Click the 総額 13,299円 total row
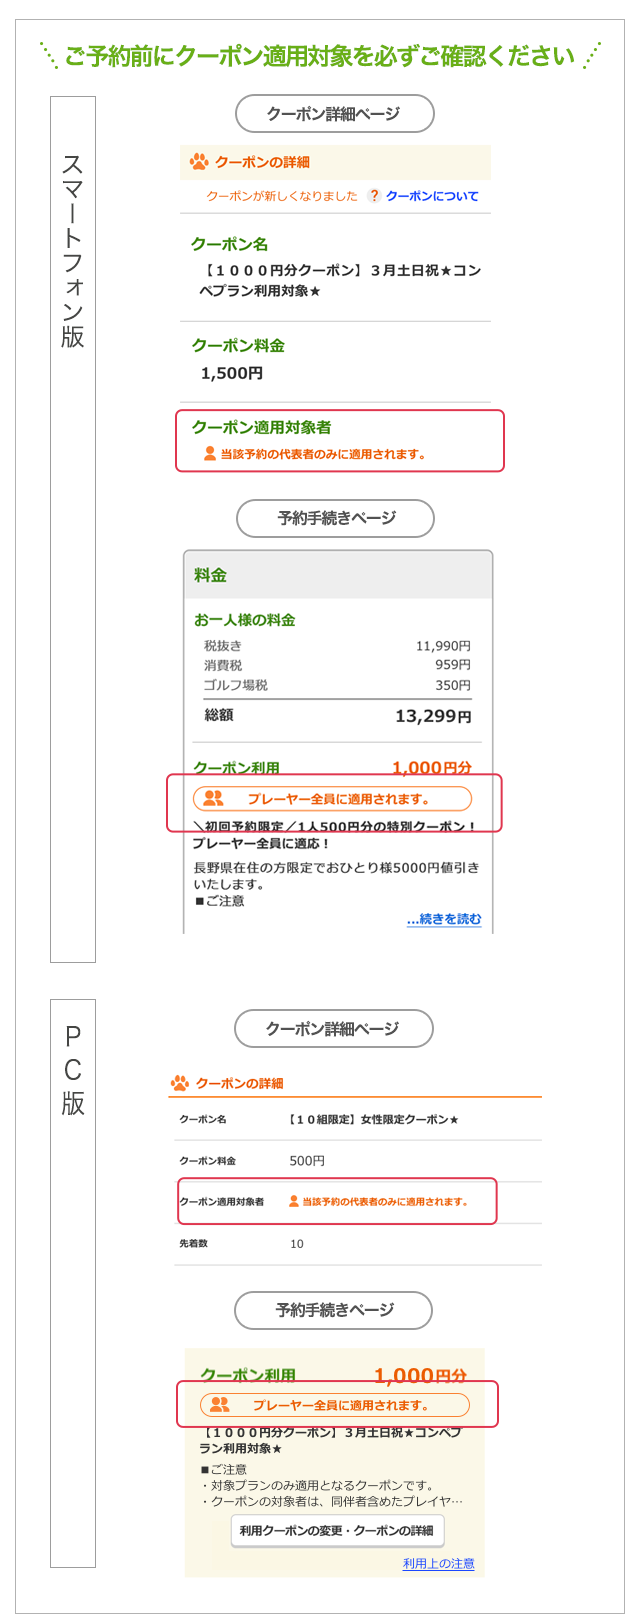The image size is (640, 1620). tap(337, 716)
